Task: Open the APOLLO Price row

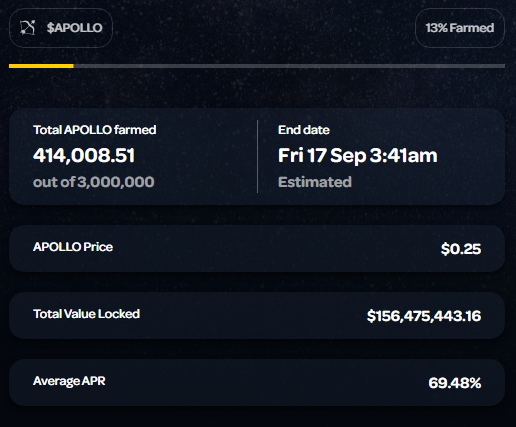Action: (257, 248)
